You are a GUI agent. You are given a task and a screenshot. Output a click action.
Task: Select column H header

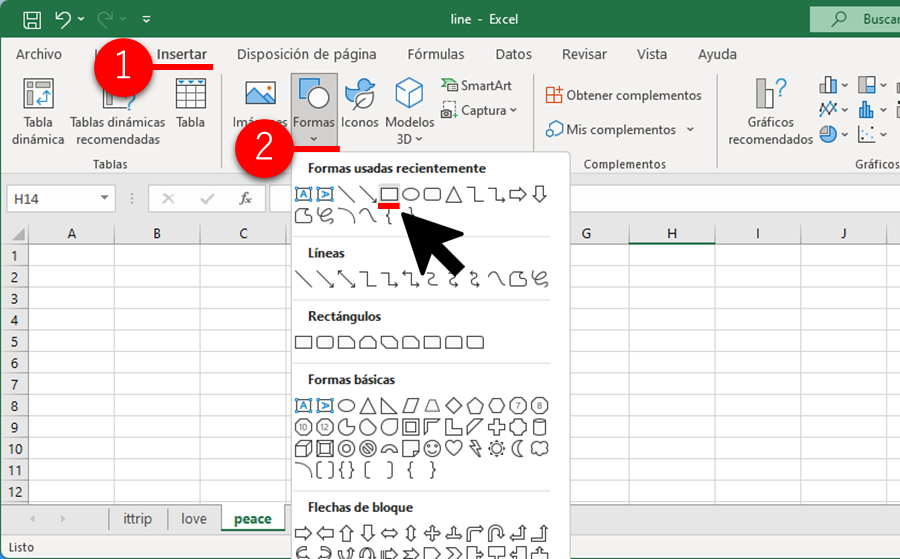pyautogui.click(x=672, y=234)
